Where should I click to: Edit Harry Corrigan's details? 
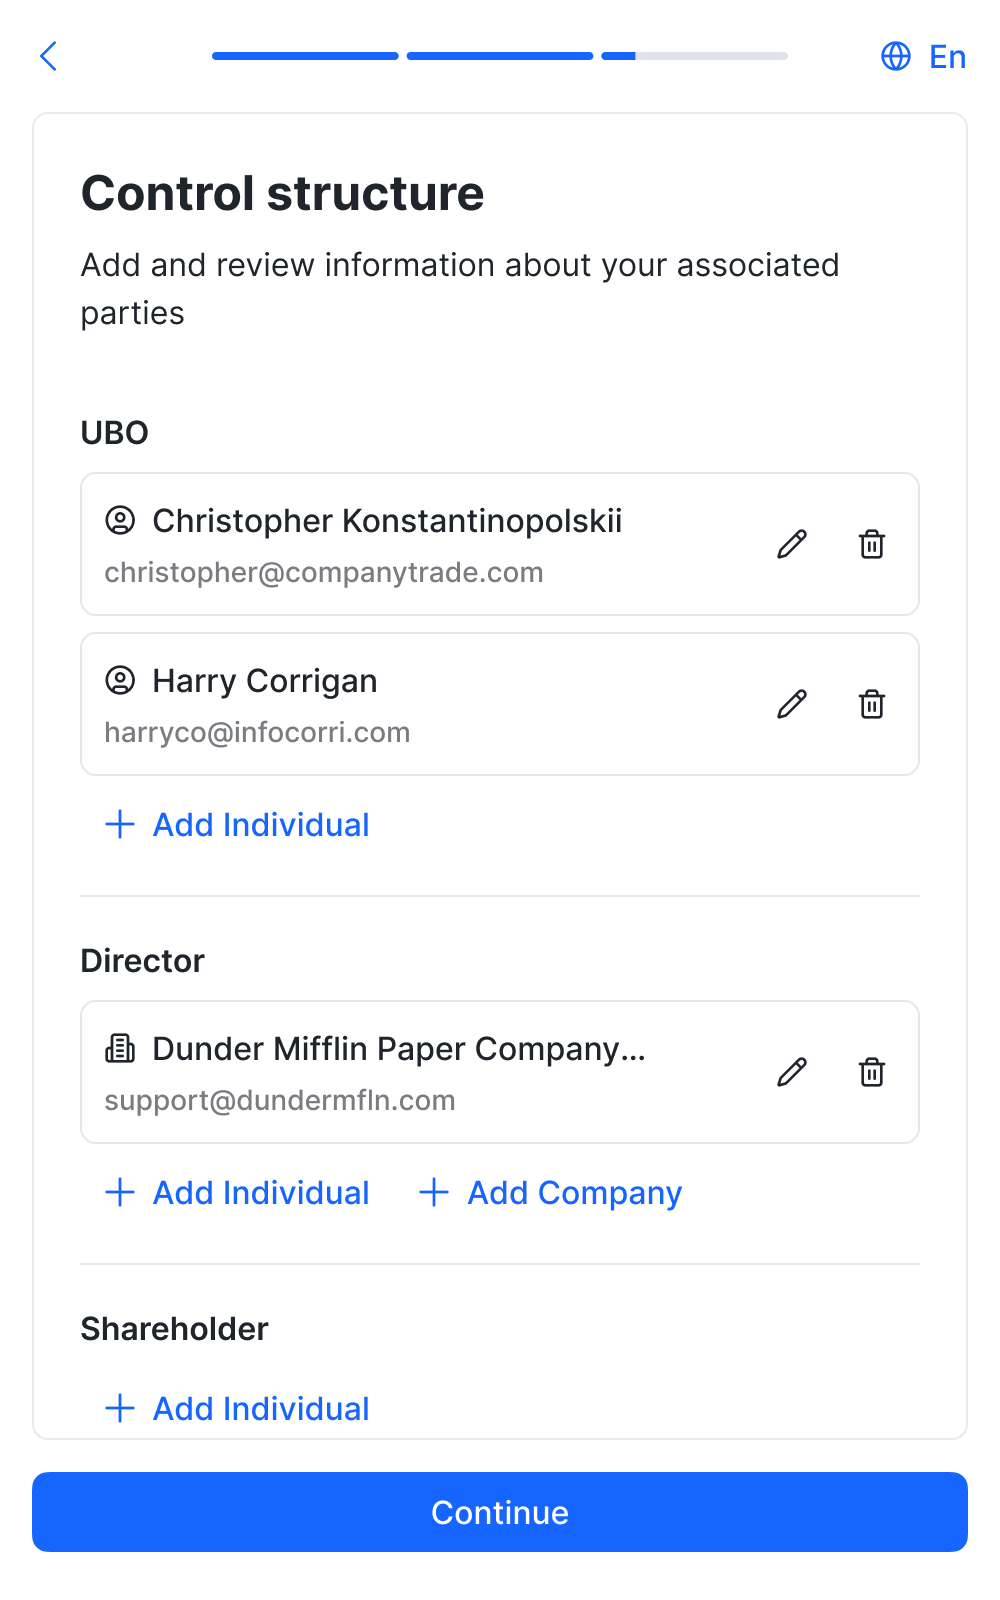coord(792,704)
